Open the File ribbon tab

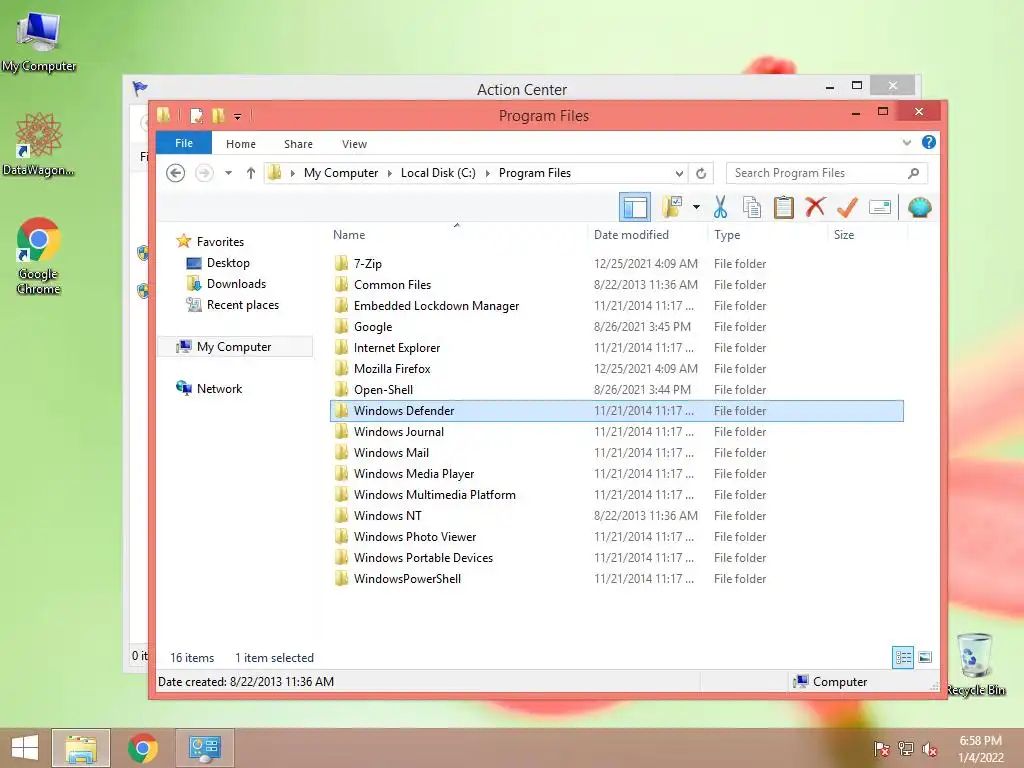[x=184, y=143]
